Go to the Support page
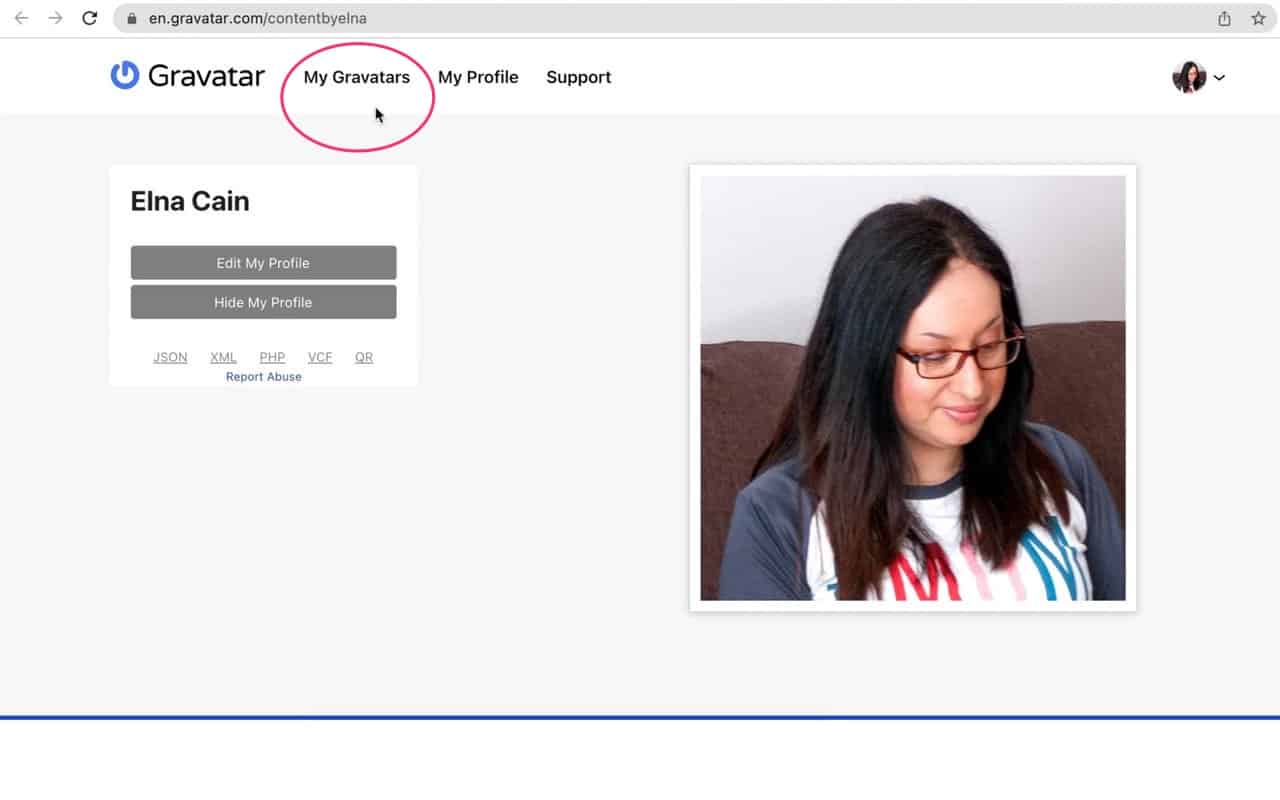Viewport: 1280px width, 800px height. tap(578, 77)
